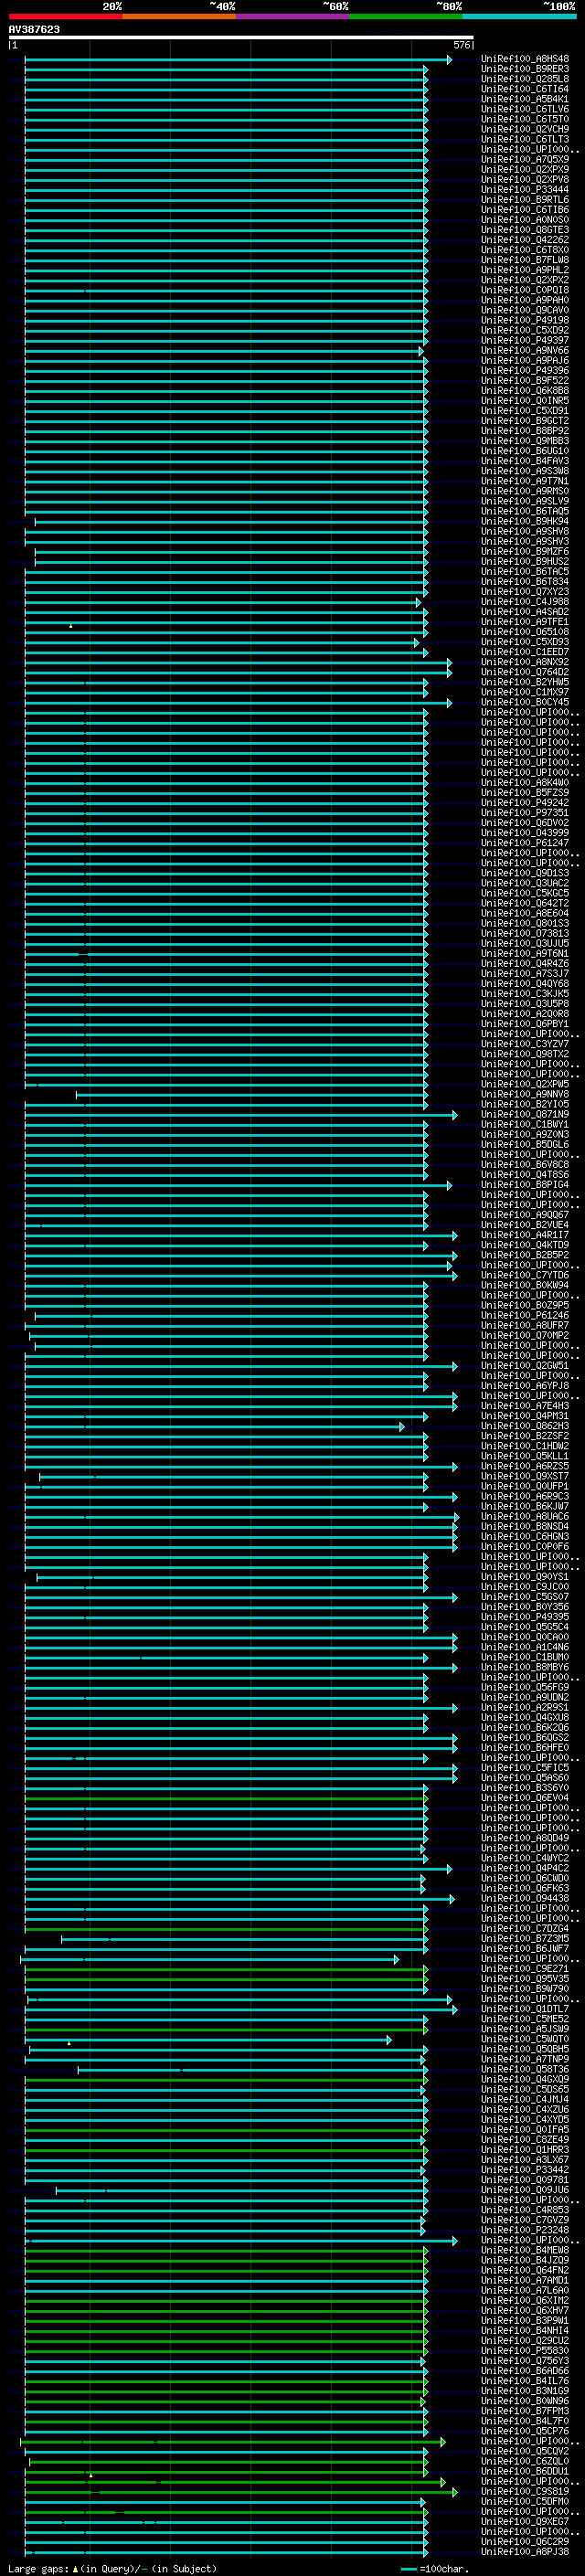Select the UniRef100_Q9XST7 label
The width and height of the screenshot is (585, 2576).
coord(525,1476)
